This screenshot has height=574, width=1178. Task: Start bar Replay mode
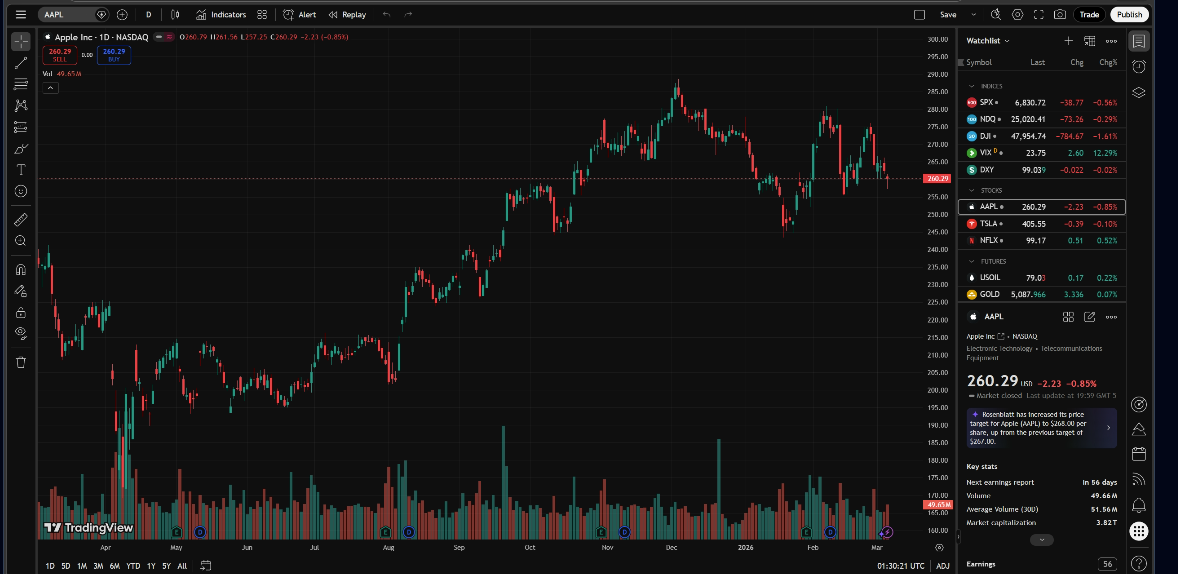(x=347, y=14)
